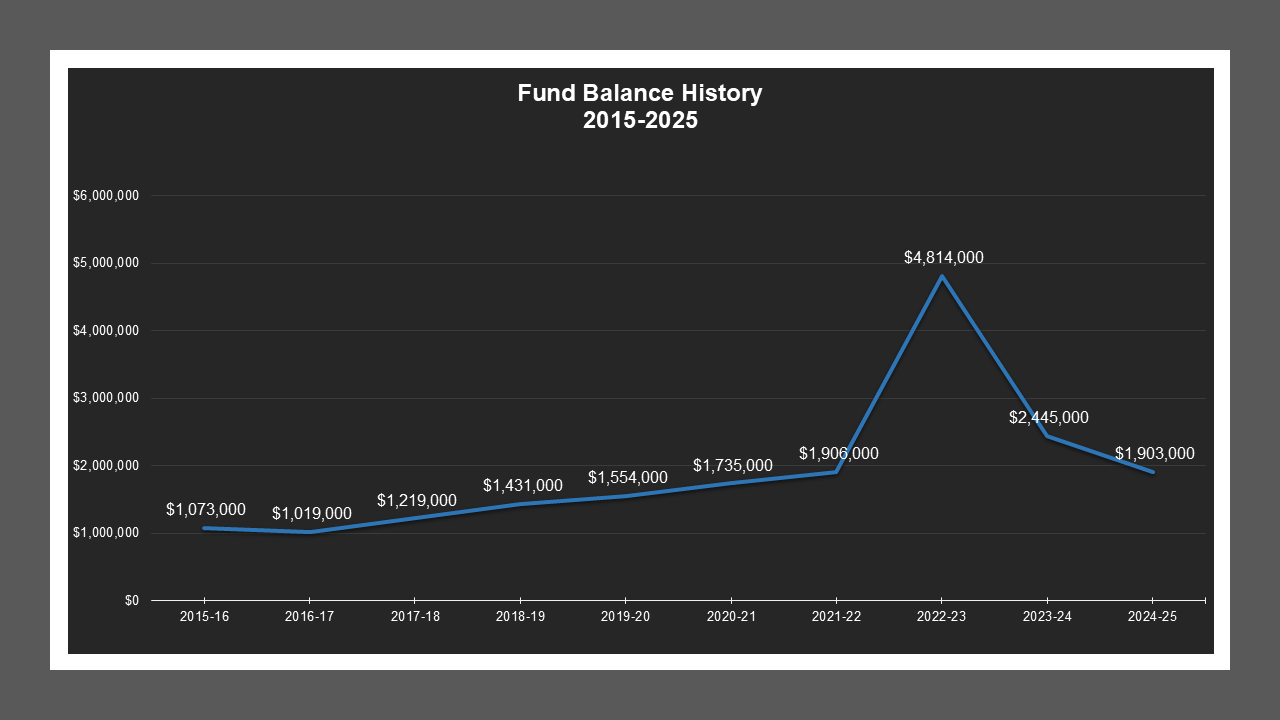Select the $1,431,000 data label
1280x720 pixels.
(522, 486)
